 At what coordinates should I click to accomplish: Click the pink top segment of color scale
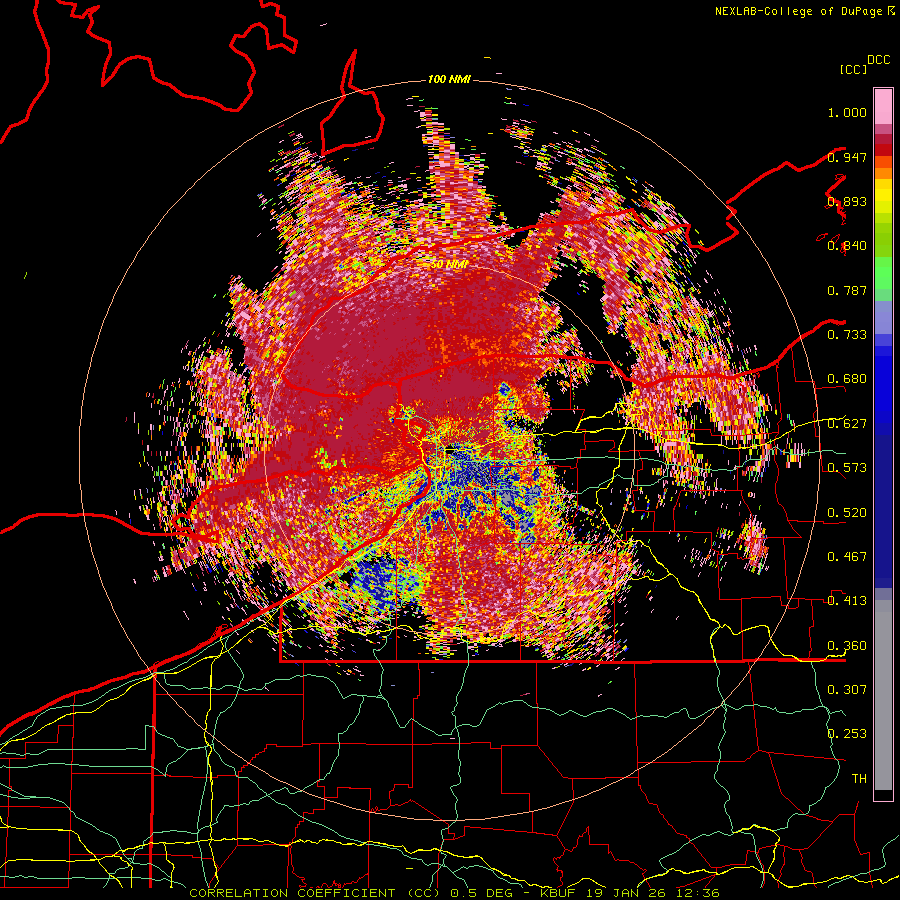point(883,106)
